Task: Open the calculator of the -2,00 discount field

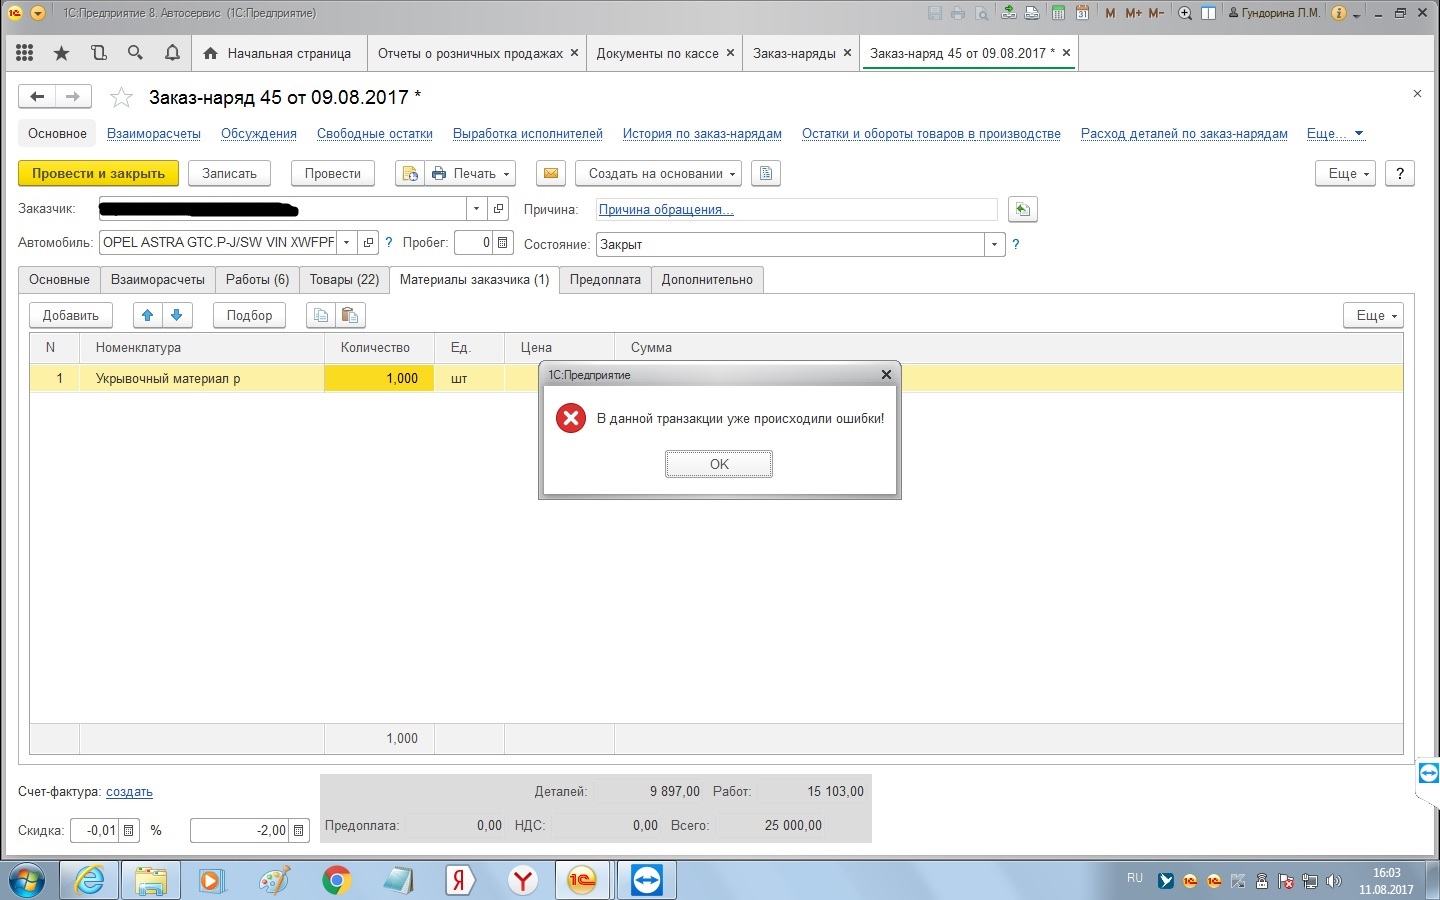Action: (298, 830)
